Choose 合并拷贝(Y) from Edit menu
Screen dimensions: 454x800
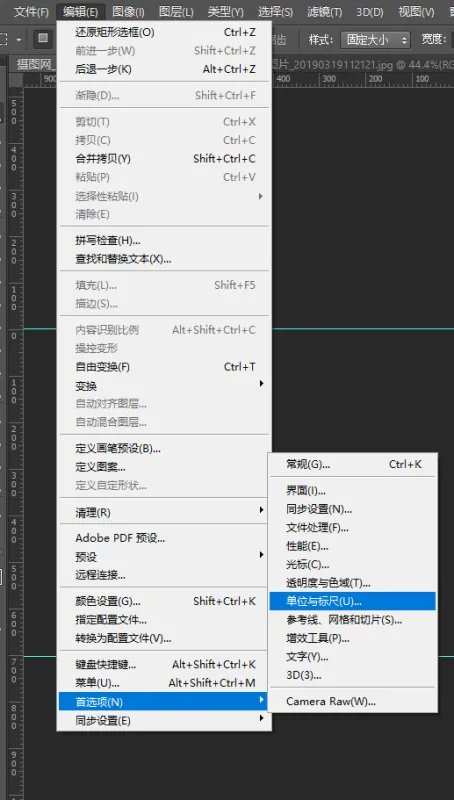[x=164, y=159]
